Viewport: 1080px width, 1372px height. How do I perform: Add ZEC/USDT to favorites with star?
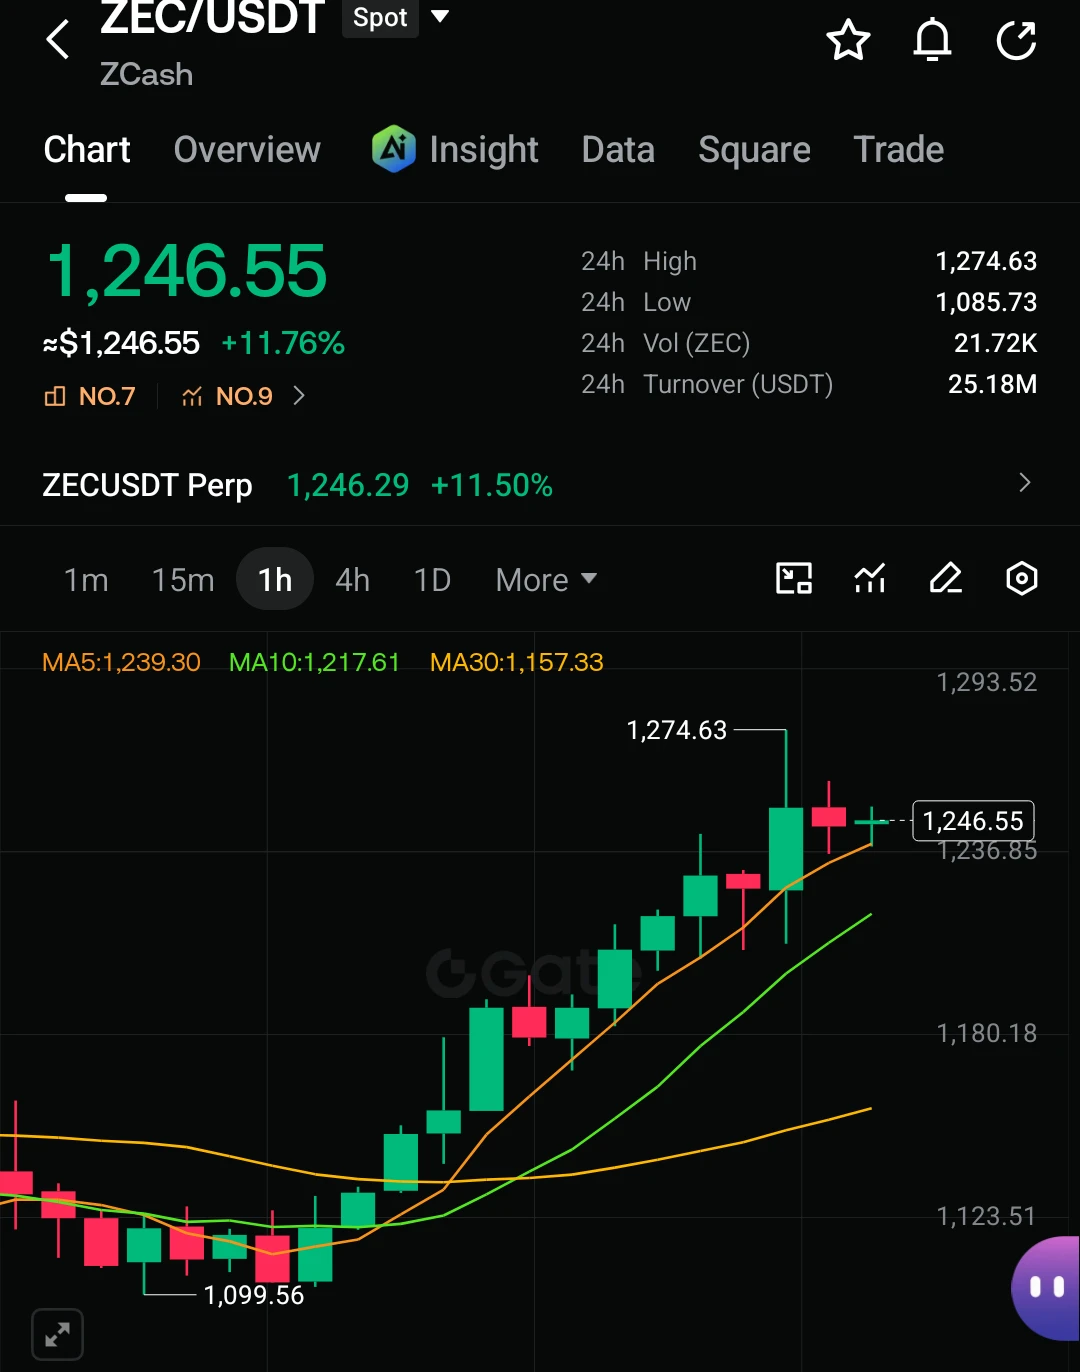tap(848, 40)
